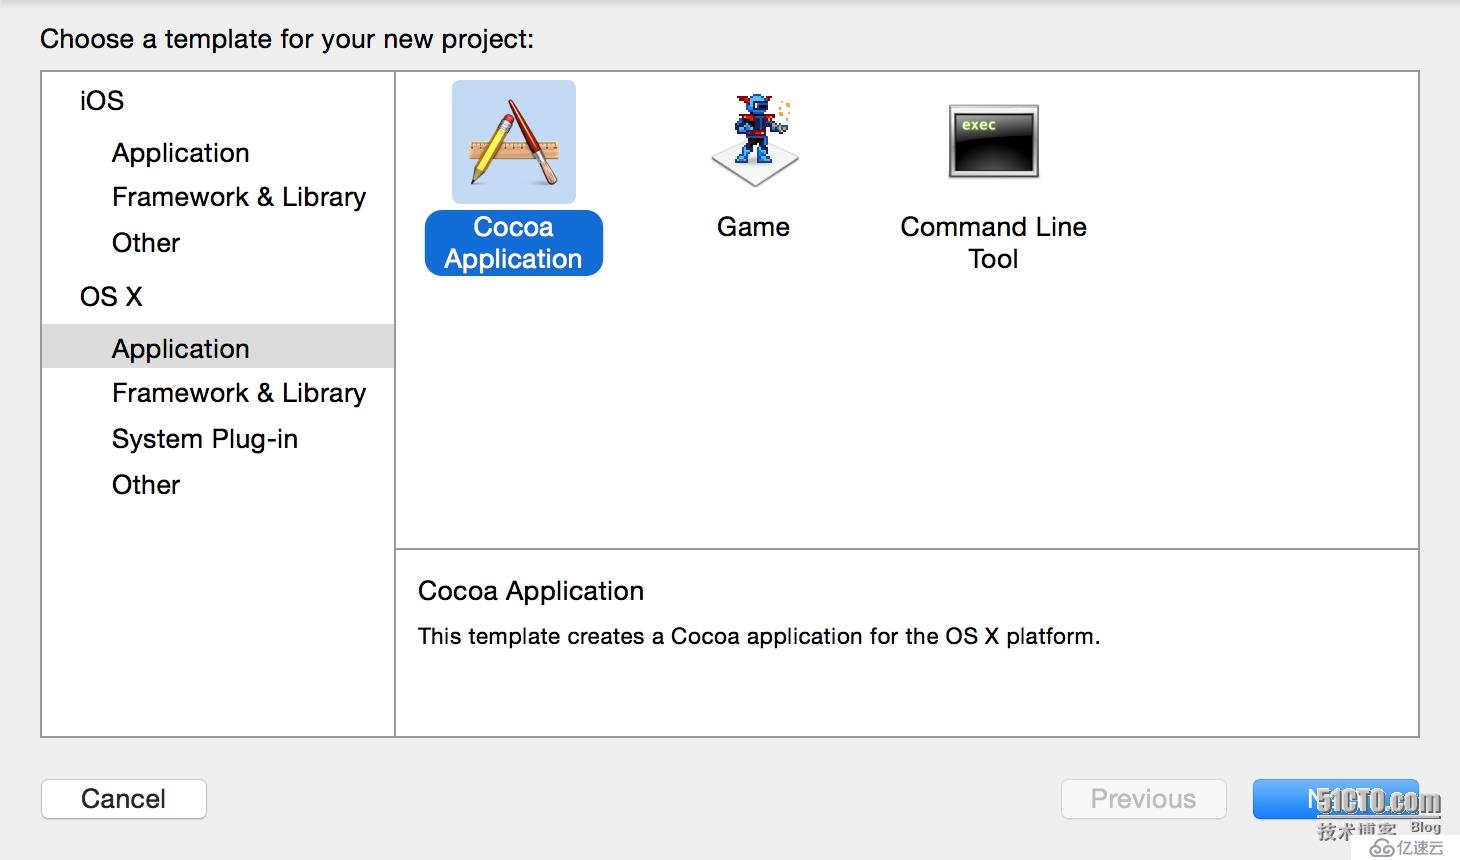
Task: Select System Plug-in category
Action: click(x=205, y=439)
